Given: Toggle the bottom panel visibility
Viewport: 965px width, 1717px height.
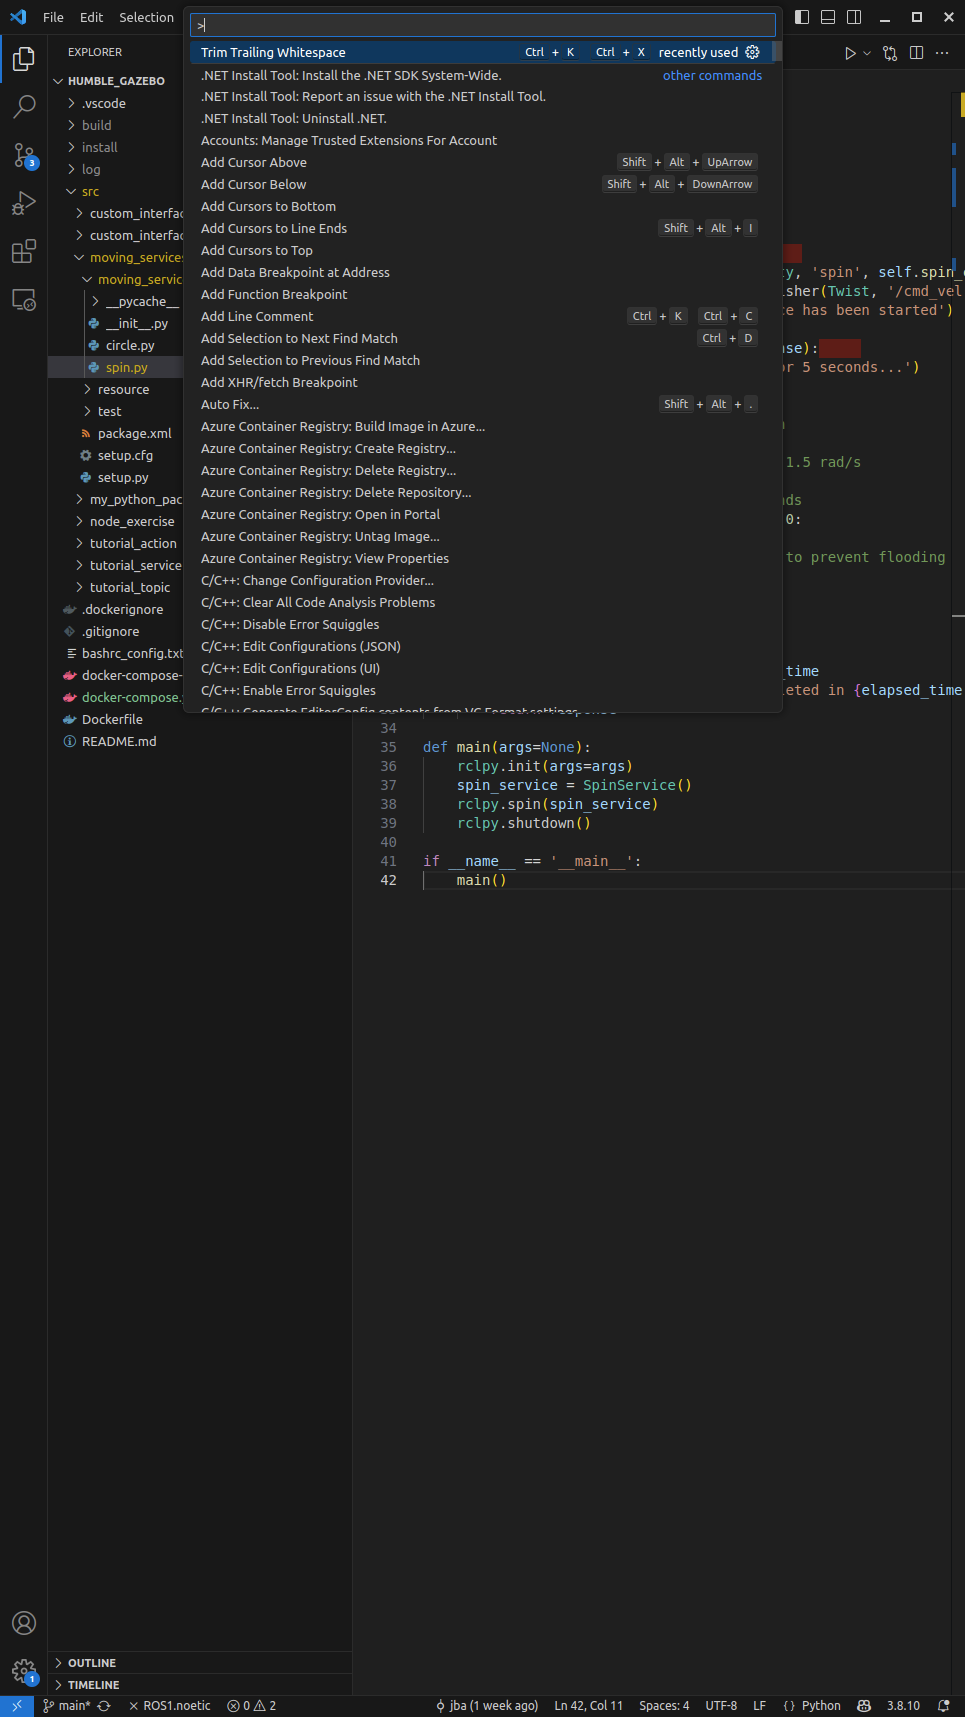Looking at the screenshot, I should 828,17.
